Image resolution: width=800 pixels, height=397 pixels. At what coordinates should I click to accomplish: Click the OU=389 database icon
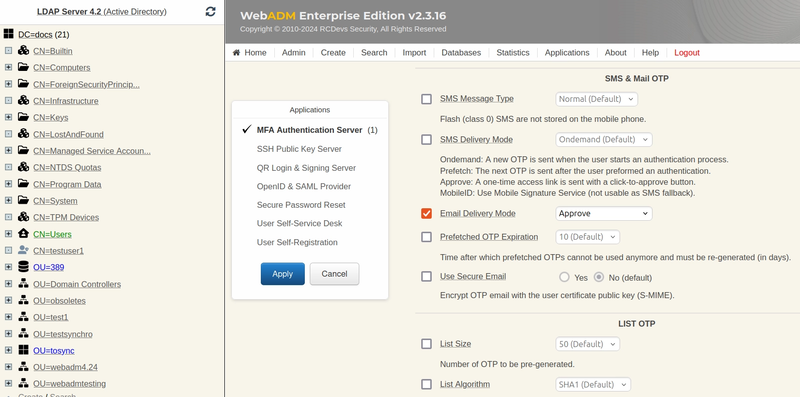click(23, 267)
